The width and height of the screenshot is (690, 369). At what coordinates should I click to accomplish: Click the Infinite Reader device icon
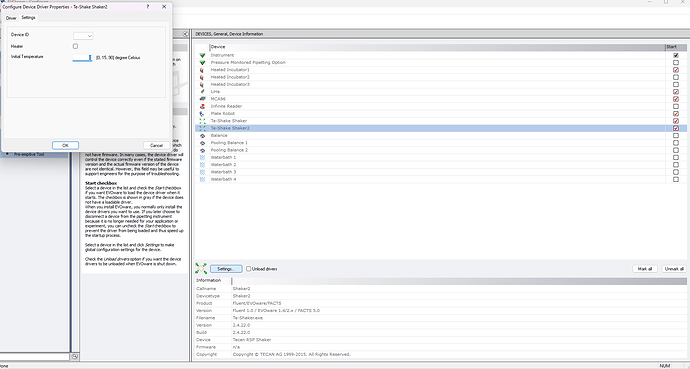pyautogui.click(x=202, y=106)
